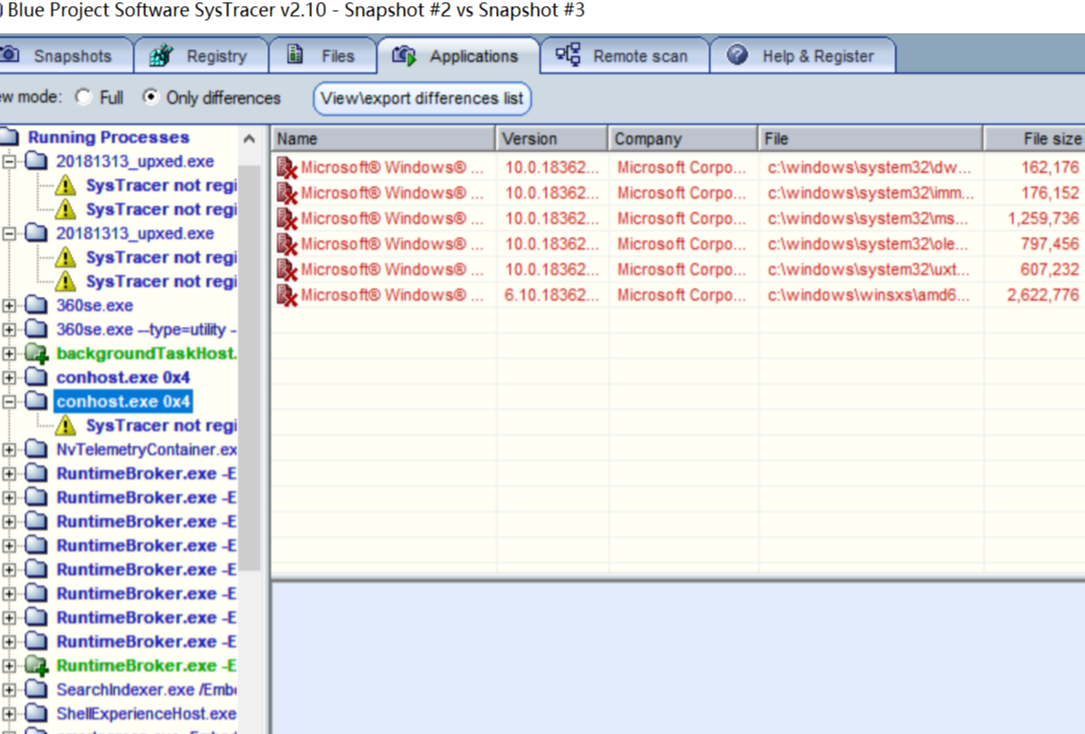The width and height of the screenshot is (1085, 734).
Task: Collapse the selected conhost.exe 0x4 node
Action: (9, 401)
